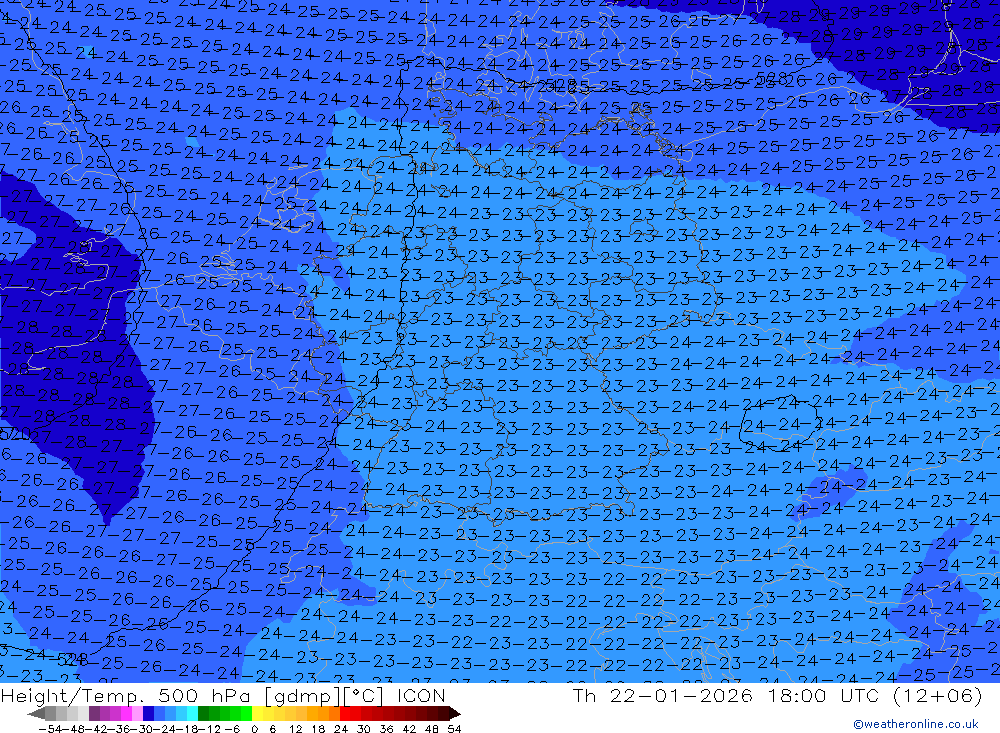Click the '-54' legend scale value
Screen dimensions: 1000x733
pos(51,729)
